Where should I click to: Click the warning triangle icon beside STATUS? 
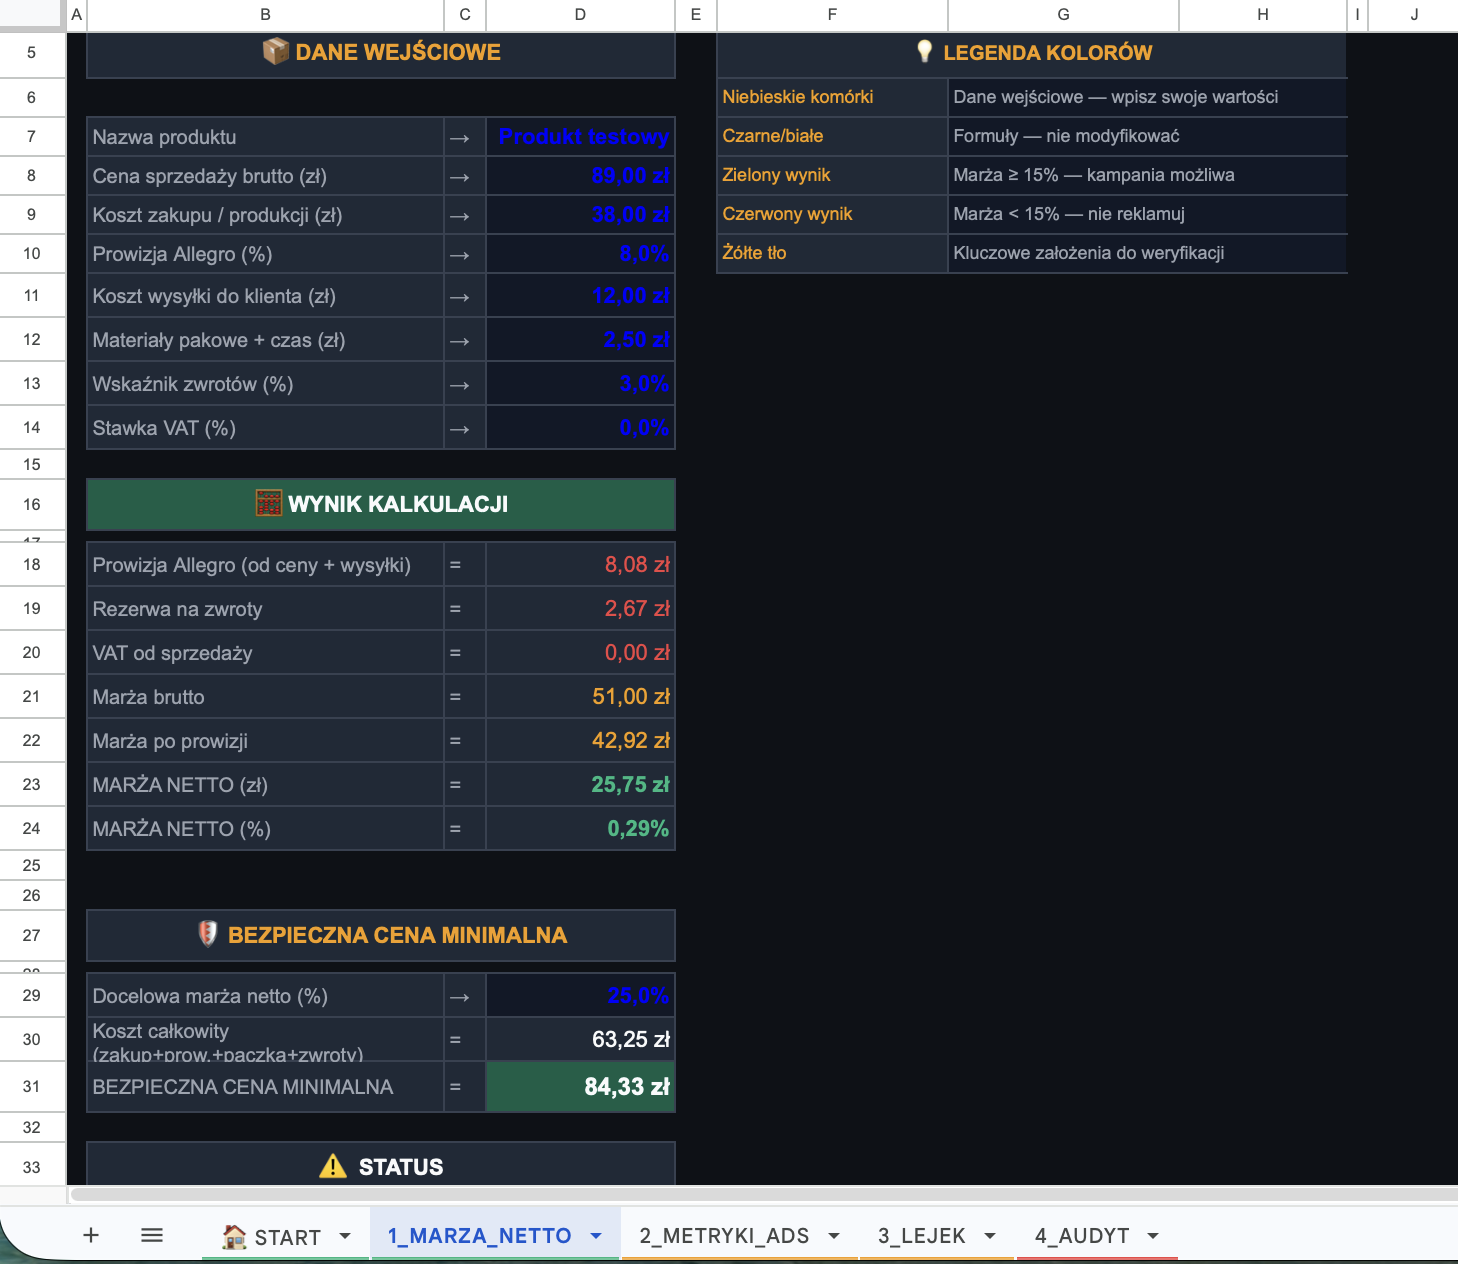[x=333, y=1166]
